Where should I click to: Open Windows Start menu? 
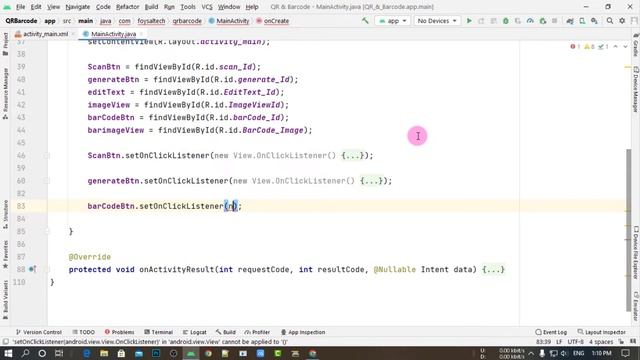pos(8,353)
